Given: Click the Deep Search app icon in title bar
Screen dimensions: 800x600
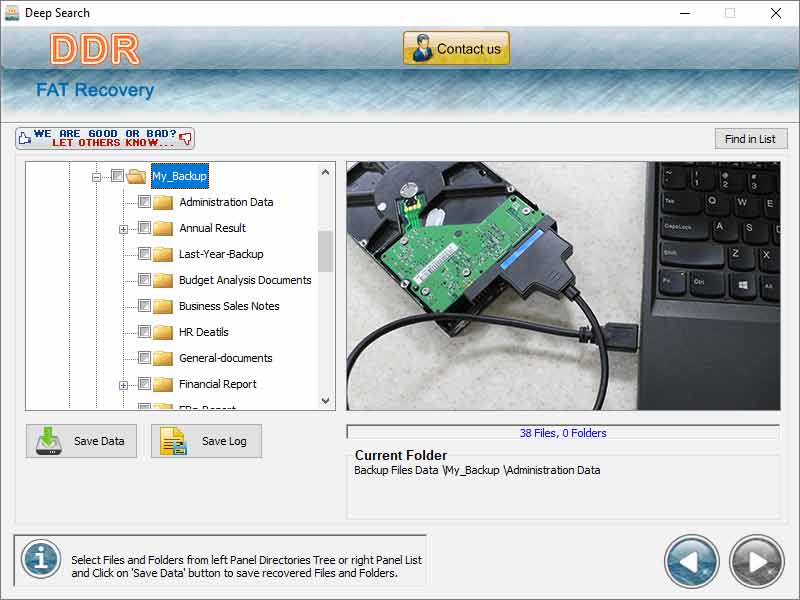Looking at the screenshot, I should [13, 13].
